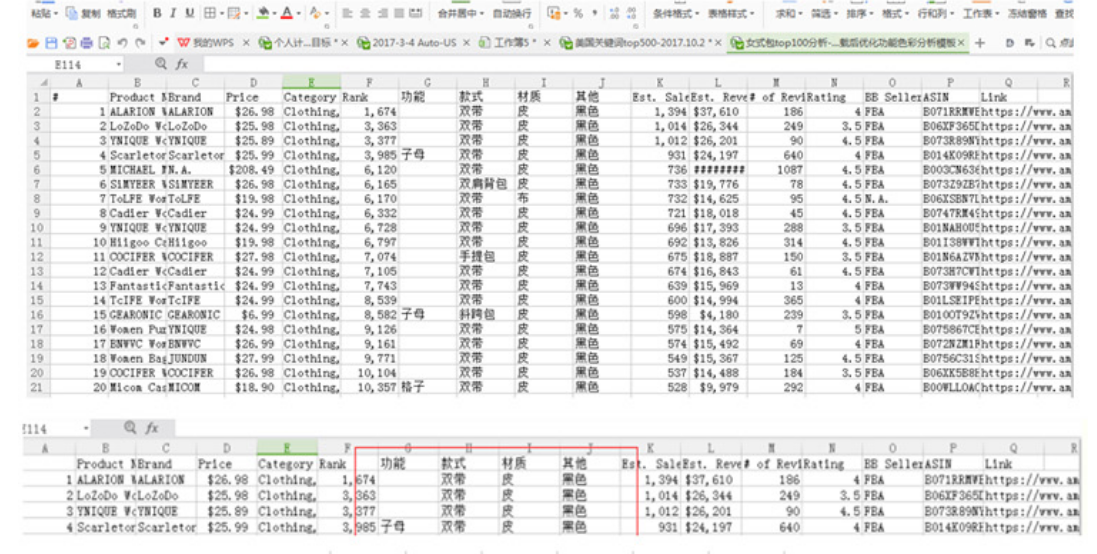
Task: Select the cell reading 手提包
Action: pos(486,257)
